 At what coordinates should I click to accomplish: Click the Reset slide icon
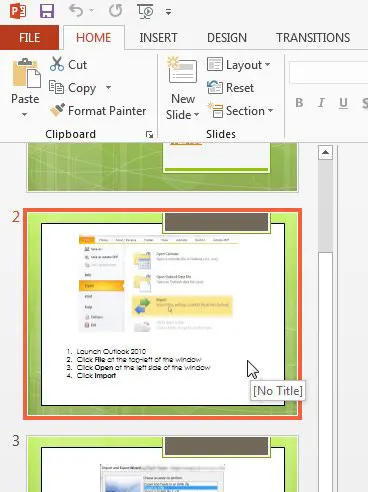pyautogui.click(x=215, y=87)
